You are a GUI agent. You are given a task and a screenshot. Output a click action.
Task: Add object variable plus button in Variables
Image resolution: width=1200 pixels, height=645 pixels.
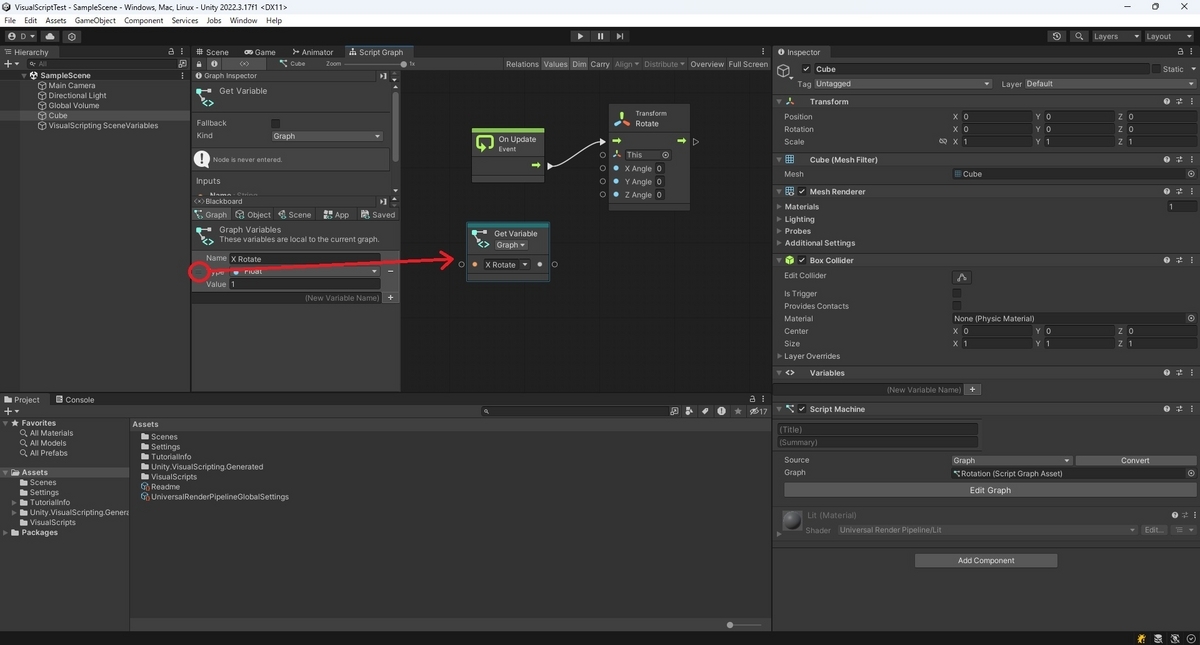(973, 390)
